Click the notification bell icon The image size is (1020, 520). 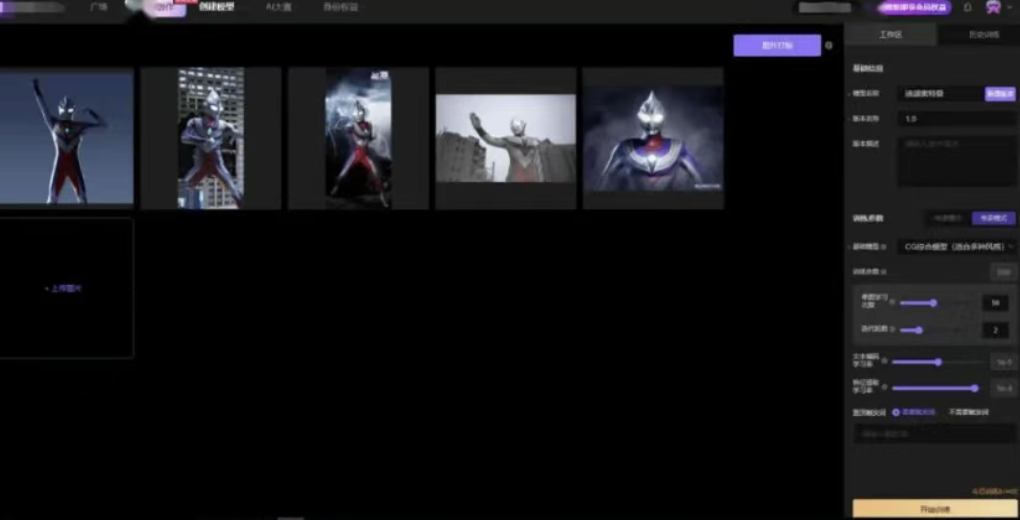click(967, 7)
